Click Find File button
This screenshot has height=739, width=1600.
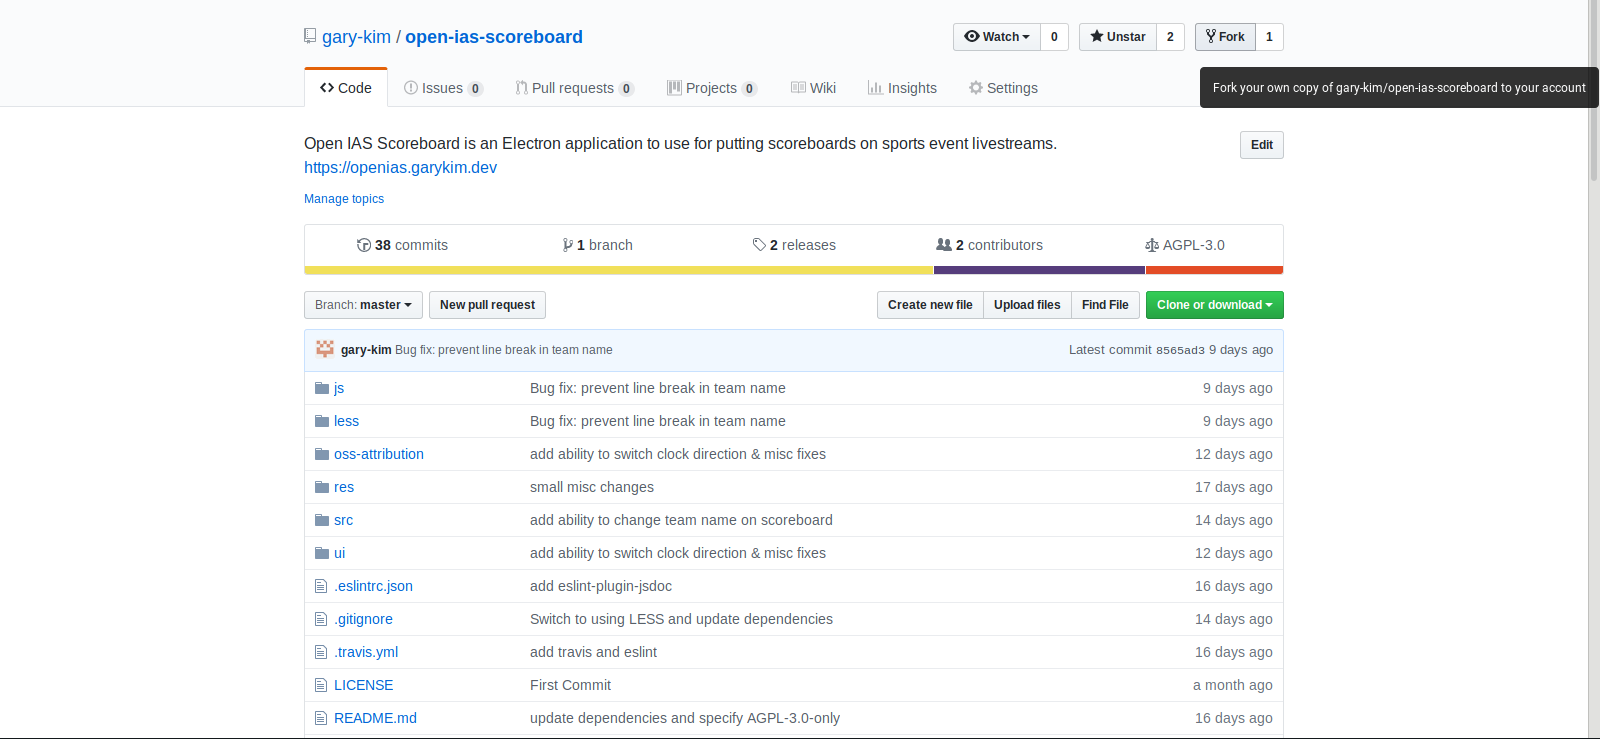(x=1105, y=305)
